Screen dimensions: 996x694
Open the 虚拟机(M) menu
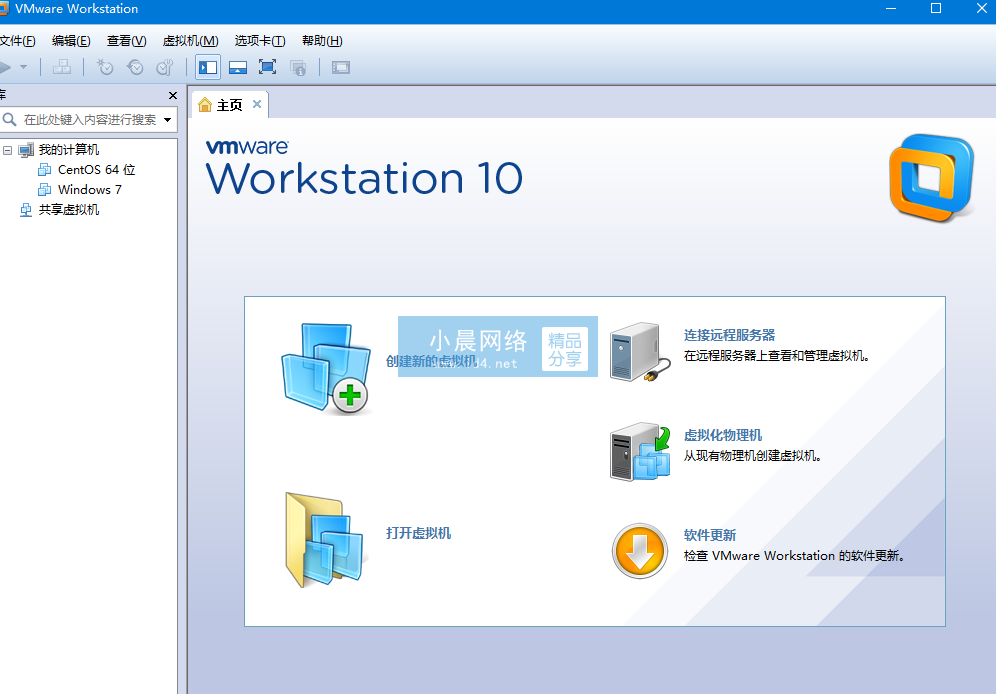tap(191, 41)
